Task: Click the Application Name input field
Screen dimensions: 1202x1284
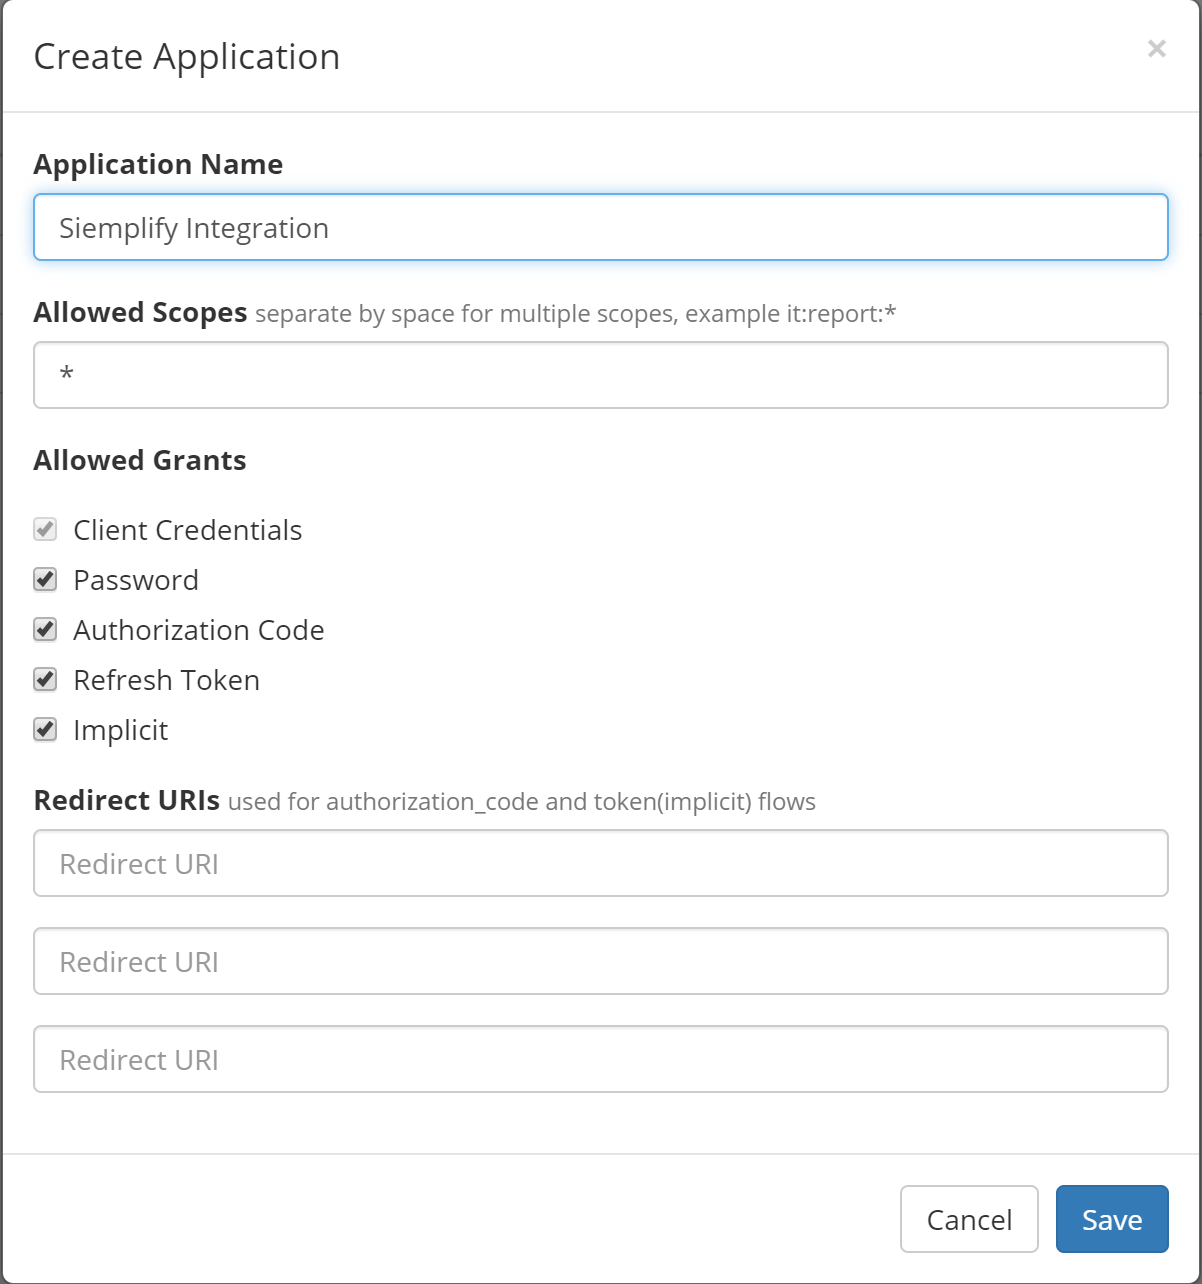Action: (x=600, y=227)
